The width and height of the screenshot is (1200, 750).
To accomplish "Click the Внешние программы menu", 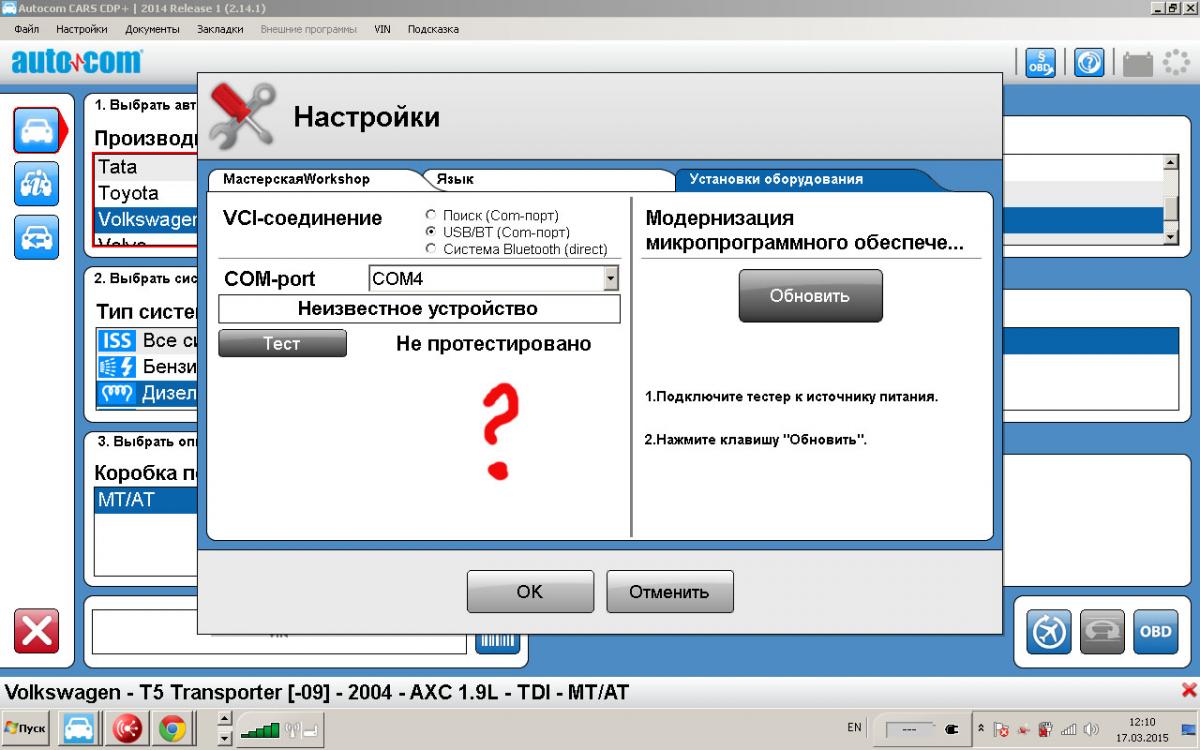I will (x=308, y=29).
